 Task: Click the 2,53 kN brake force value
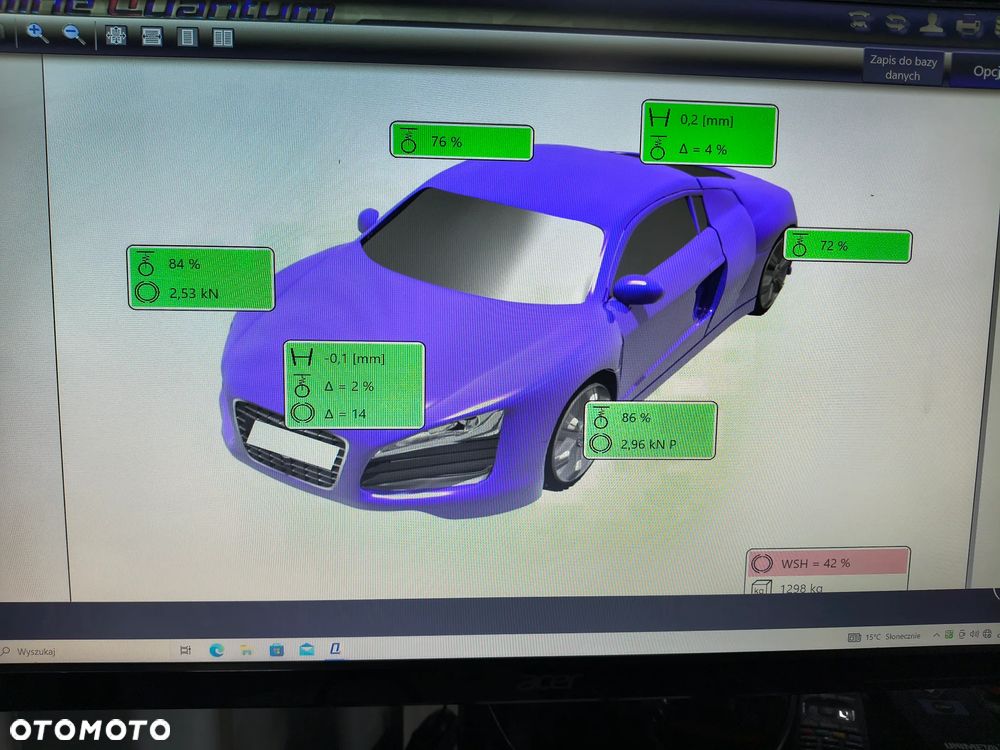[x=193, y=293]
